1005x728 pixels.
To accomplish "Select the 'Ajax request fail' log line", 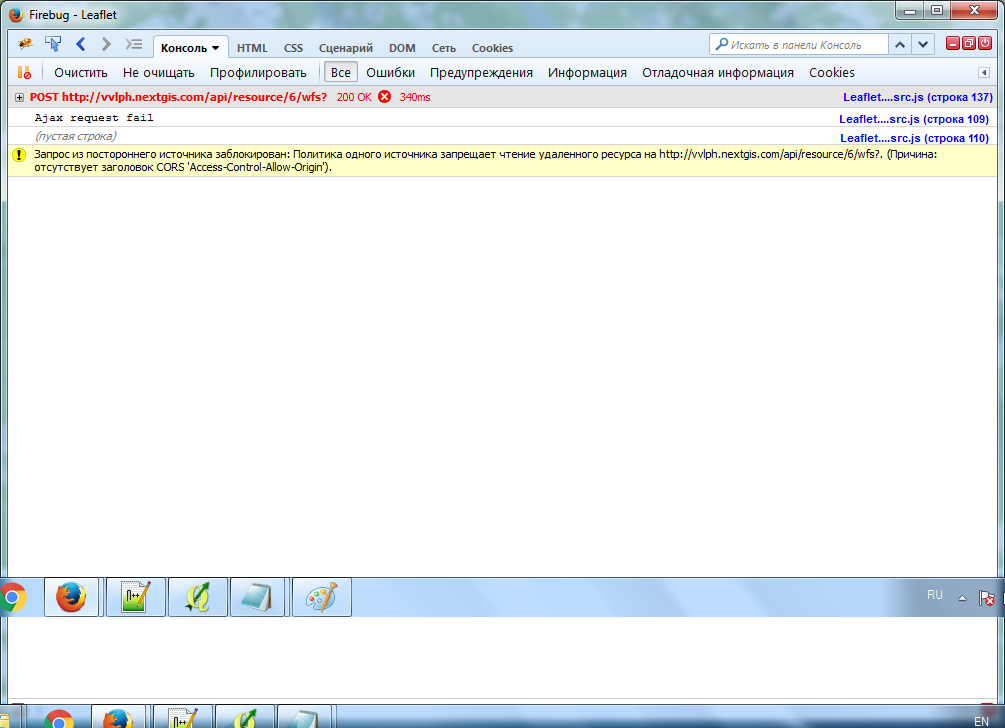I will point(94,118).
